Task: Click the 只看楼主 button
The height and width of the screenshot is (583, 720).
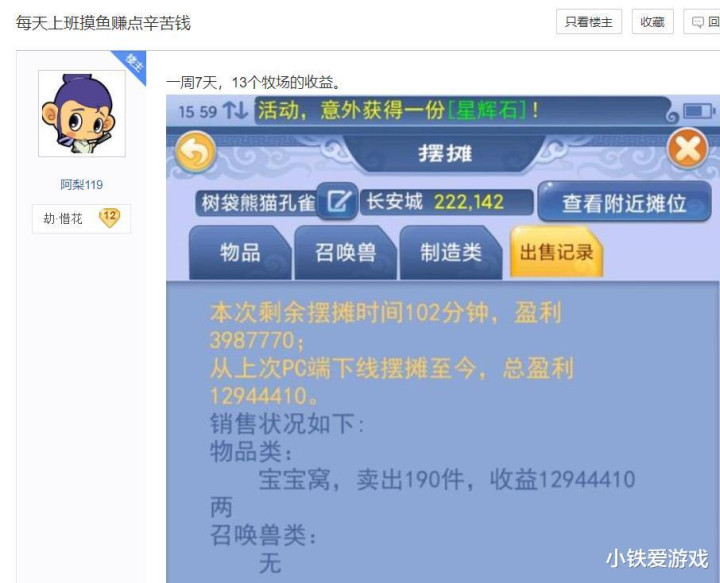Action: click(x=589, y=22)
